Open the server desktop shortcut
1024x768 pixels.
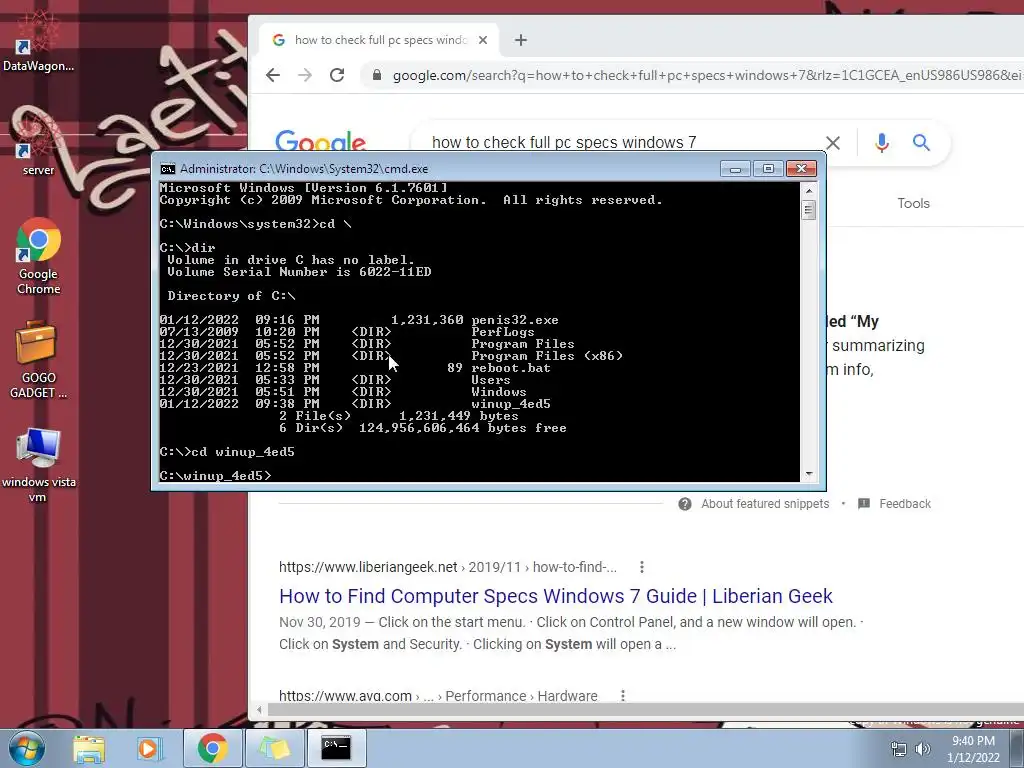(38, 147)
